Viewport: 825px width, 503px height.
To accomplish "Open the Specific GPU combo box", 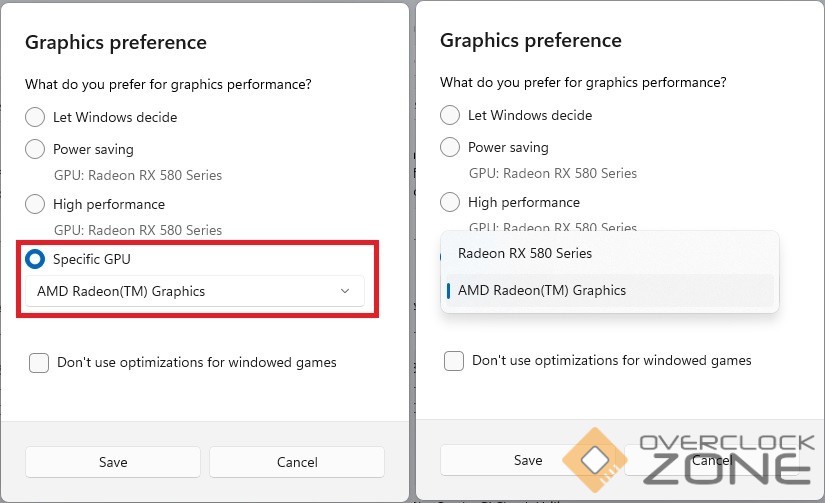I will tap(195, 291).
